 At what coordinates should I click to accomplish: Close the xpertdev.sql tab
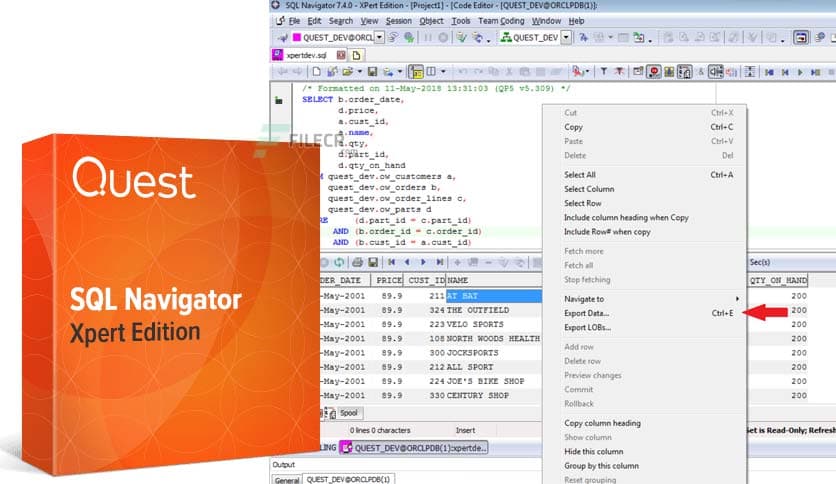click(341, 55)
